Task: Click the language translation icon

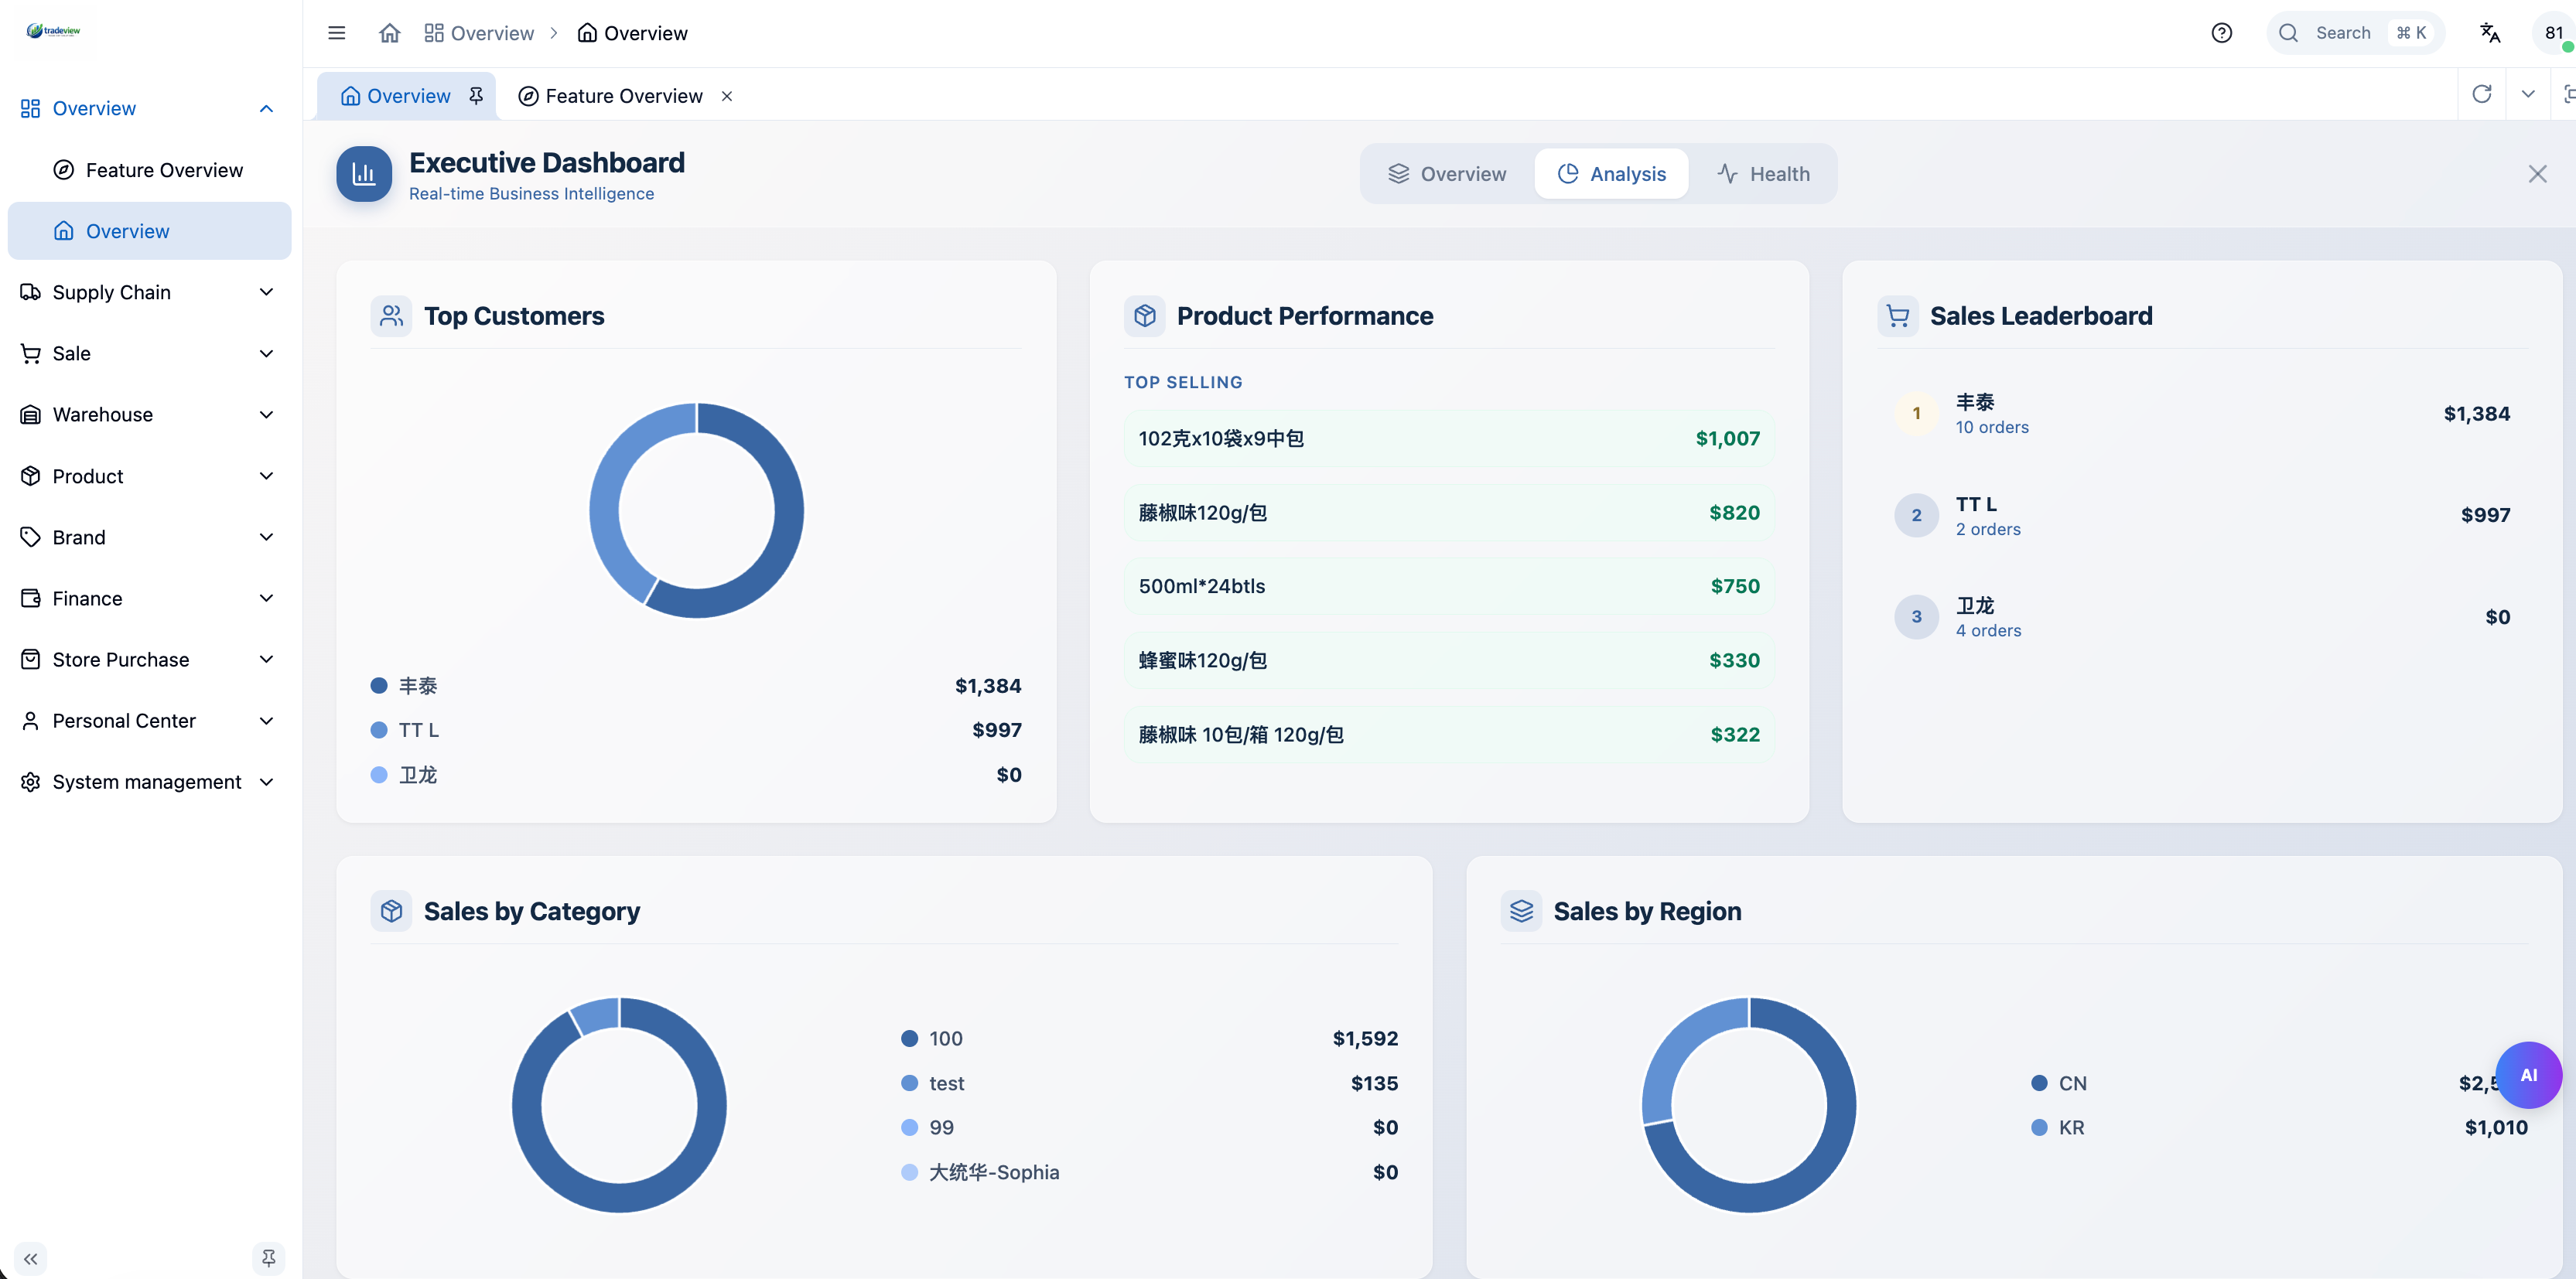Action: pos(2489,33)
